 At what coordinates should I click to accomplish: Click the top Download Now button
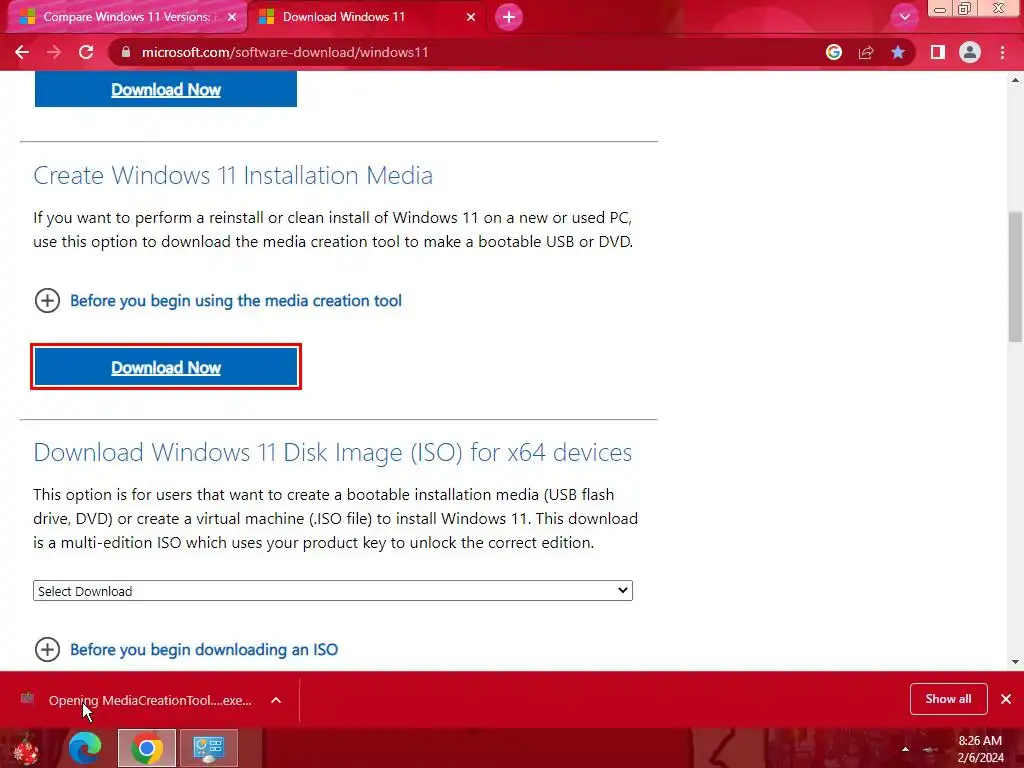coord(166,89)
